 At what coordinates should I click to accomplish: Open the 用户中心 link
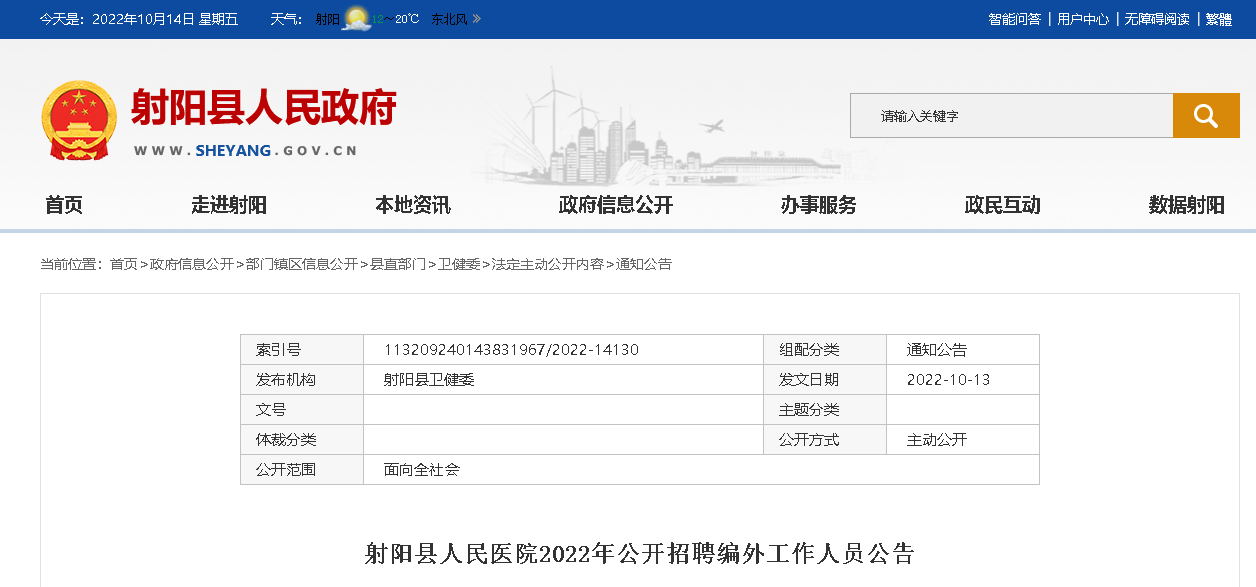click(x=1083, y=19)
